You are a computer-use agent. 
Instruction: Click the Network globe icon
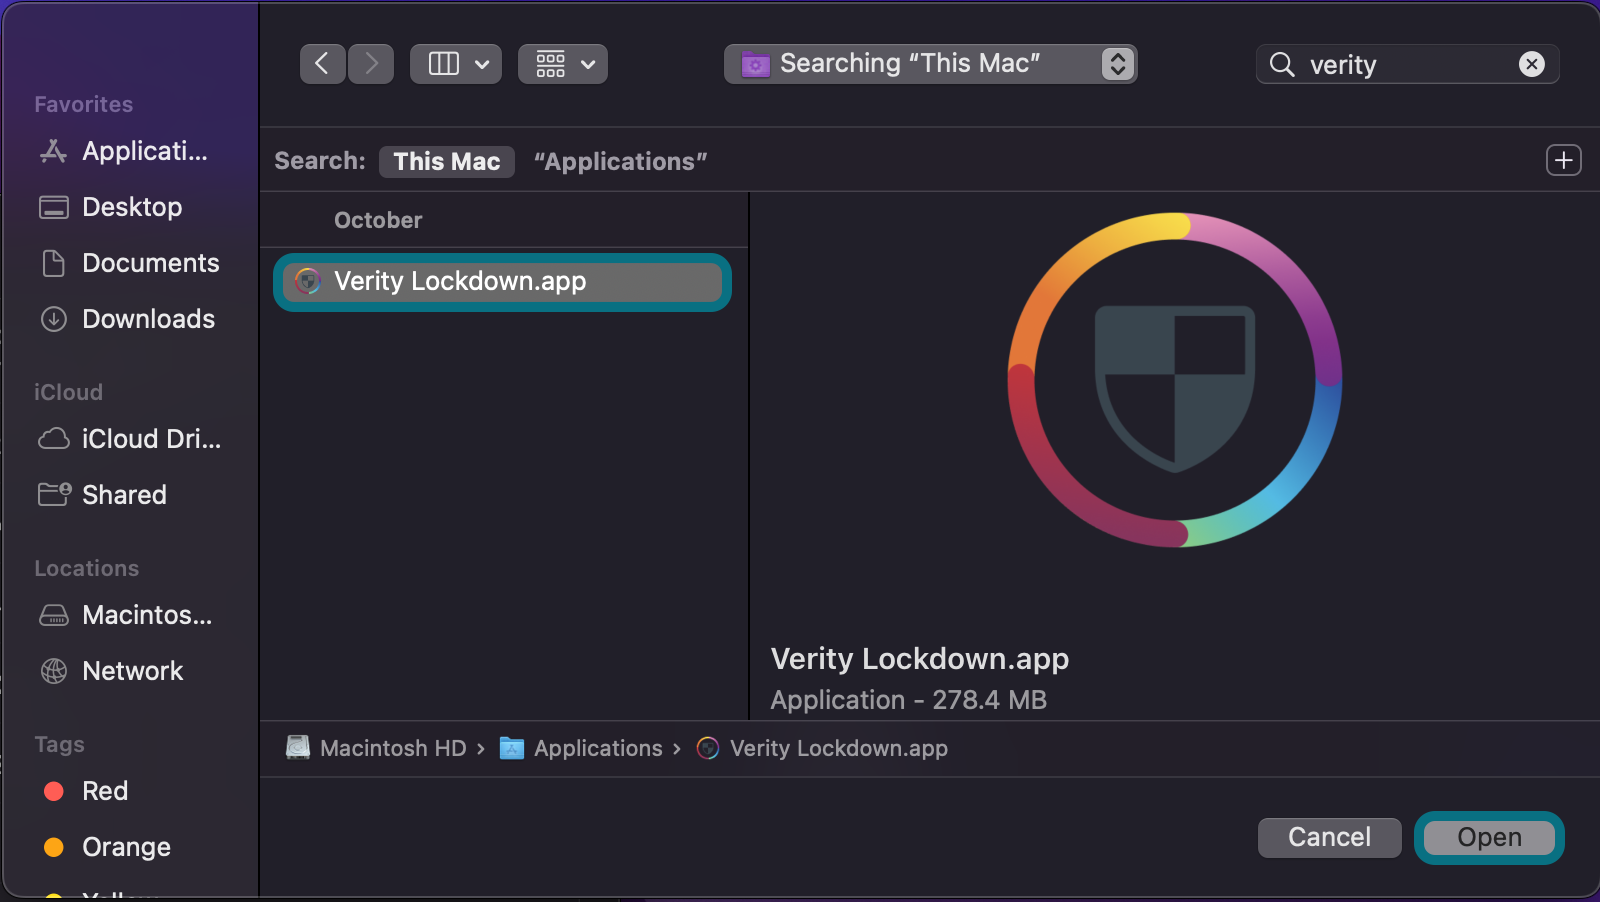53,671
